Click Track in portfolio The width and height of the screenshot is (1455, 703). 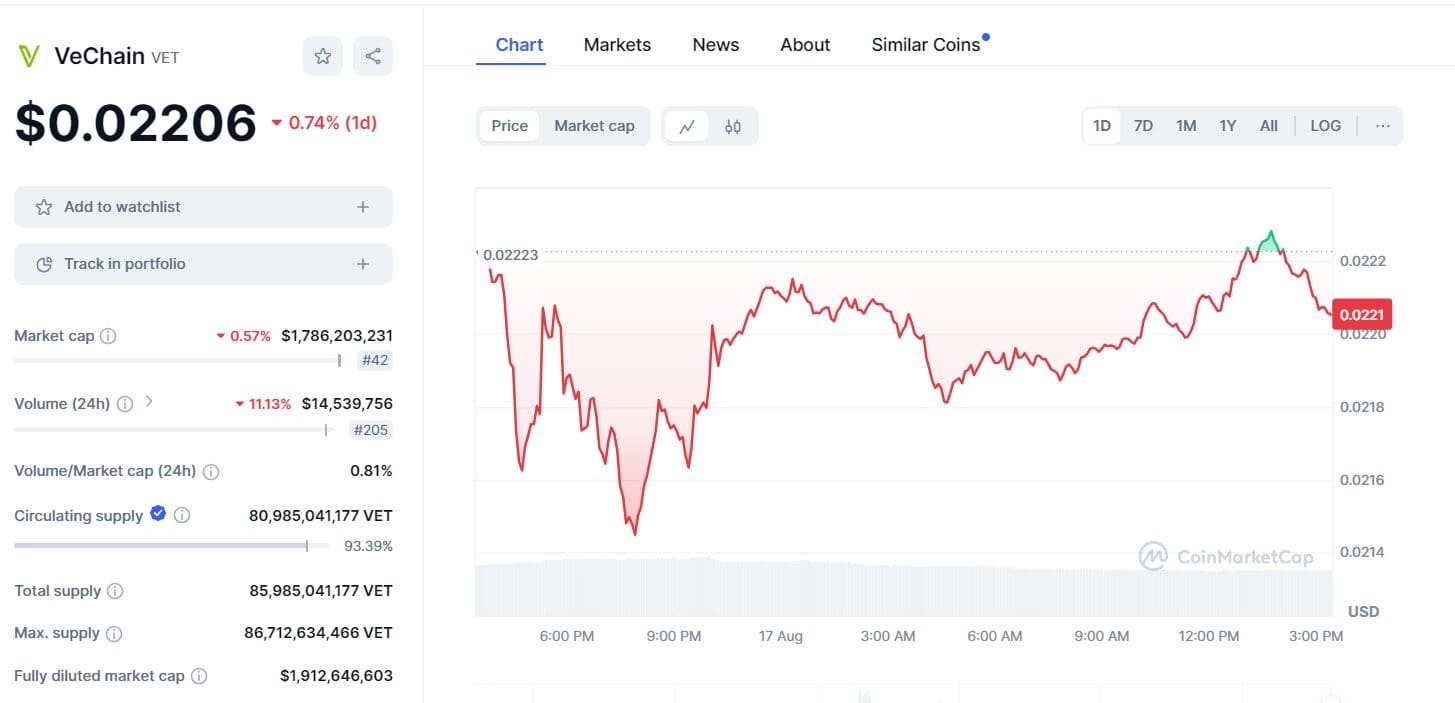[203, 264]
